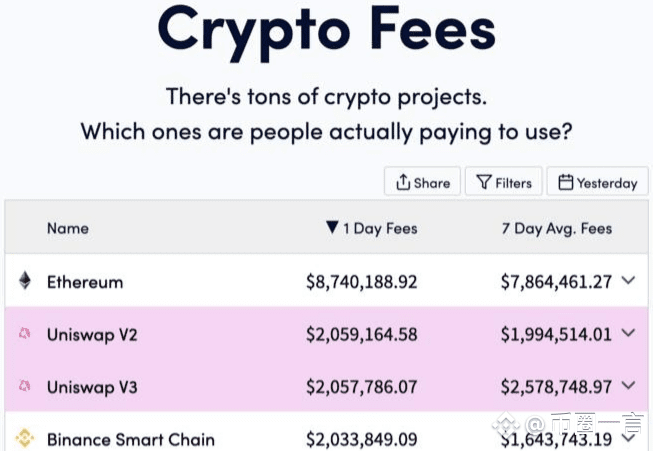Expand the Uniswap V3 row chevron

(628, 385)
